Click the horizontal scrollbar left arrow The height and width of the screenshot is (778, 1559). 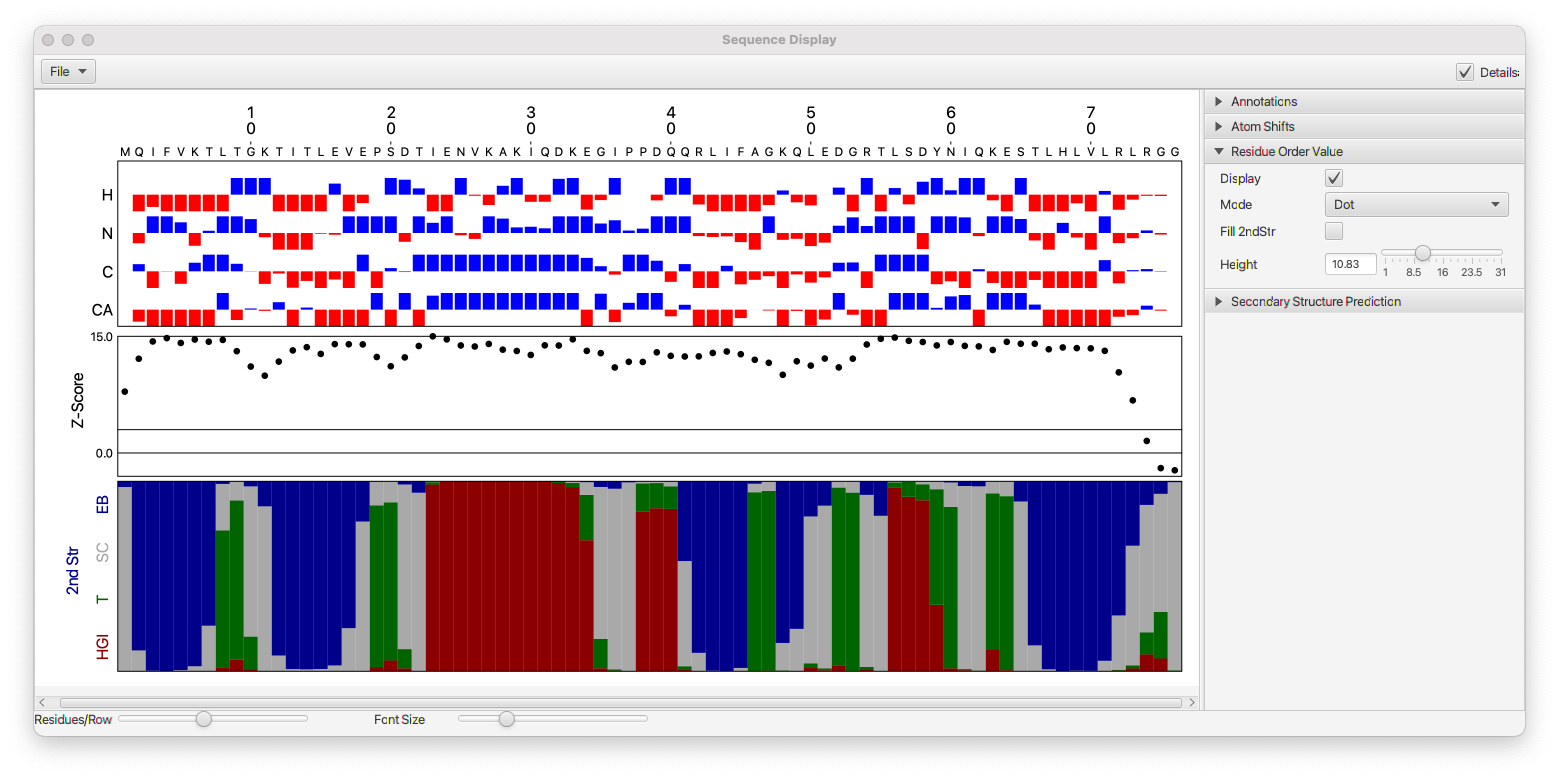tap(42, 703)
